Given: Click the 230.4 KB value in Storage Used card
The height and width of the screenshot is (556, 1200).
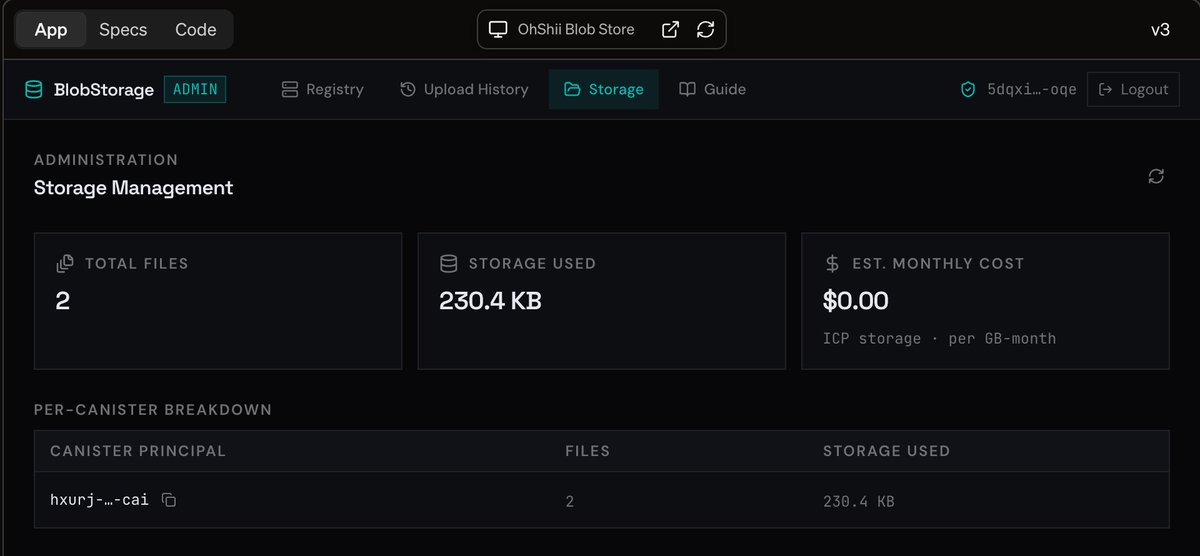Looking at the screenshot, I should tap(490, 300).
